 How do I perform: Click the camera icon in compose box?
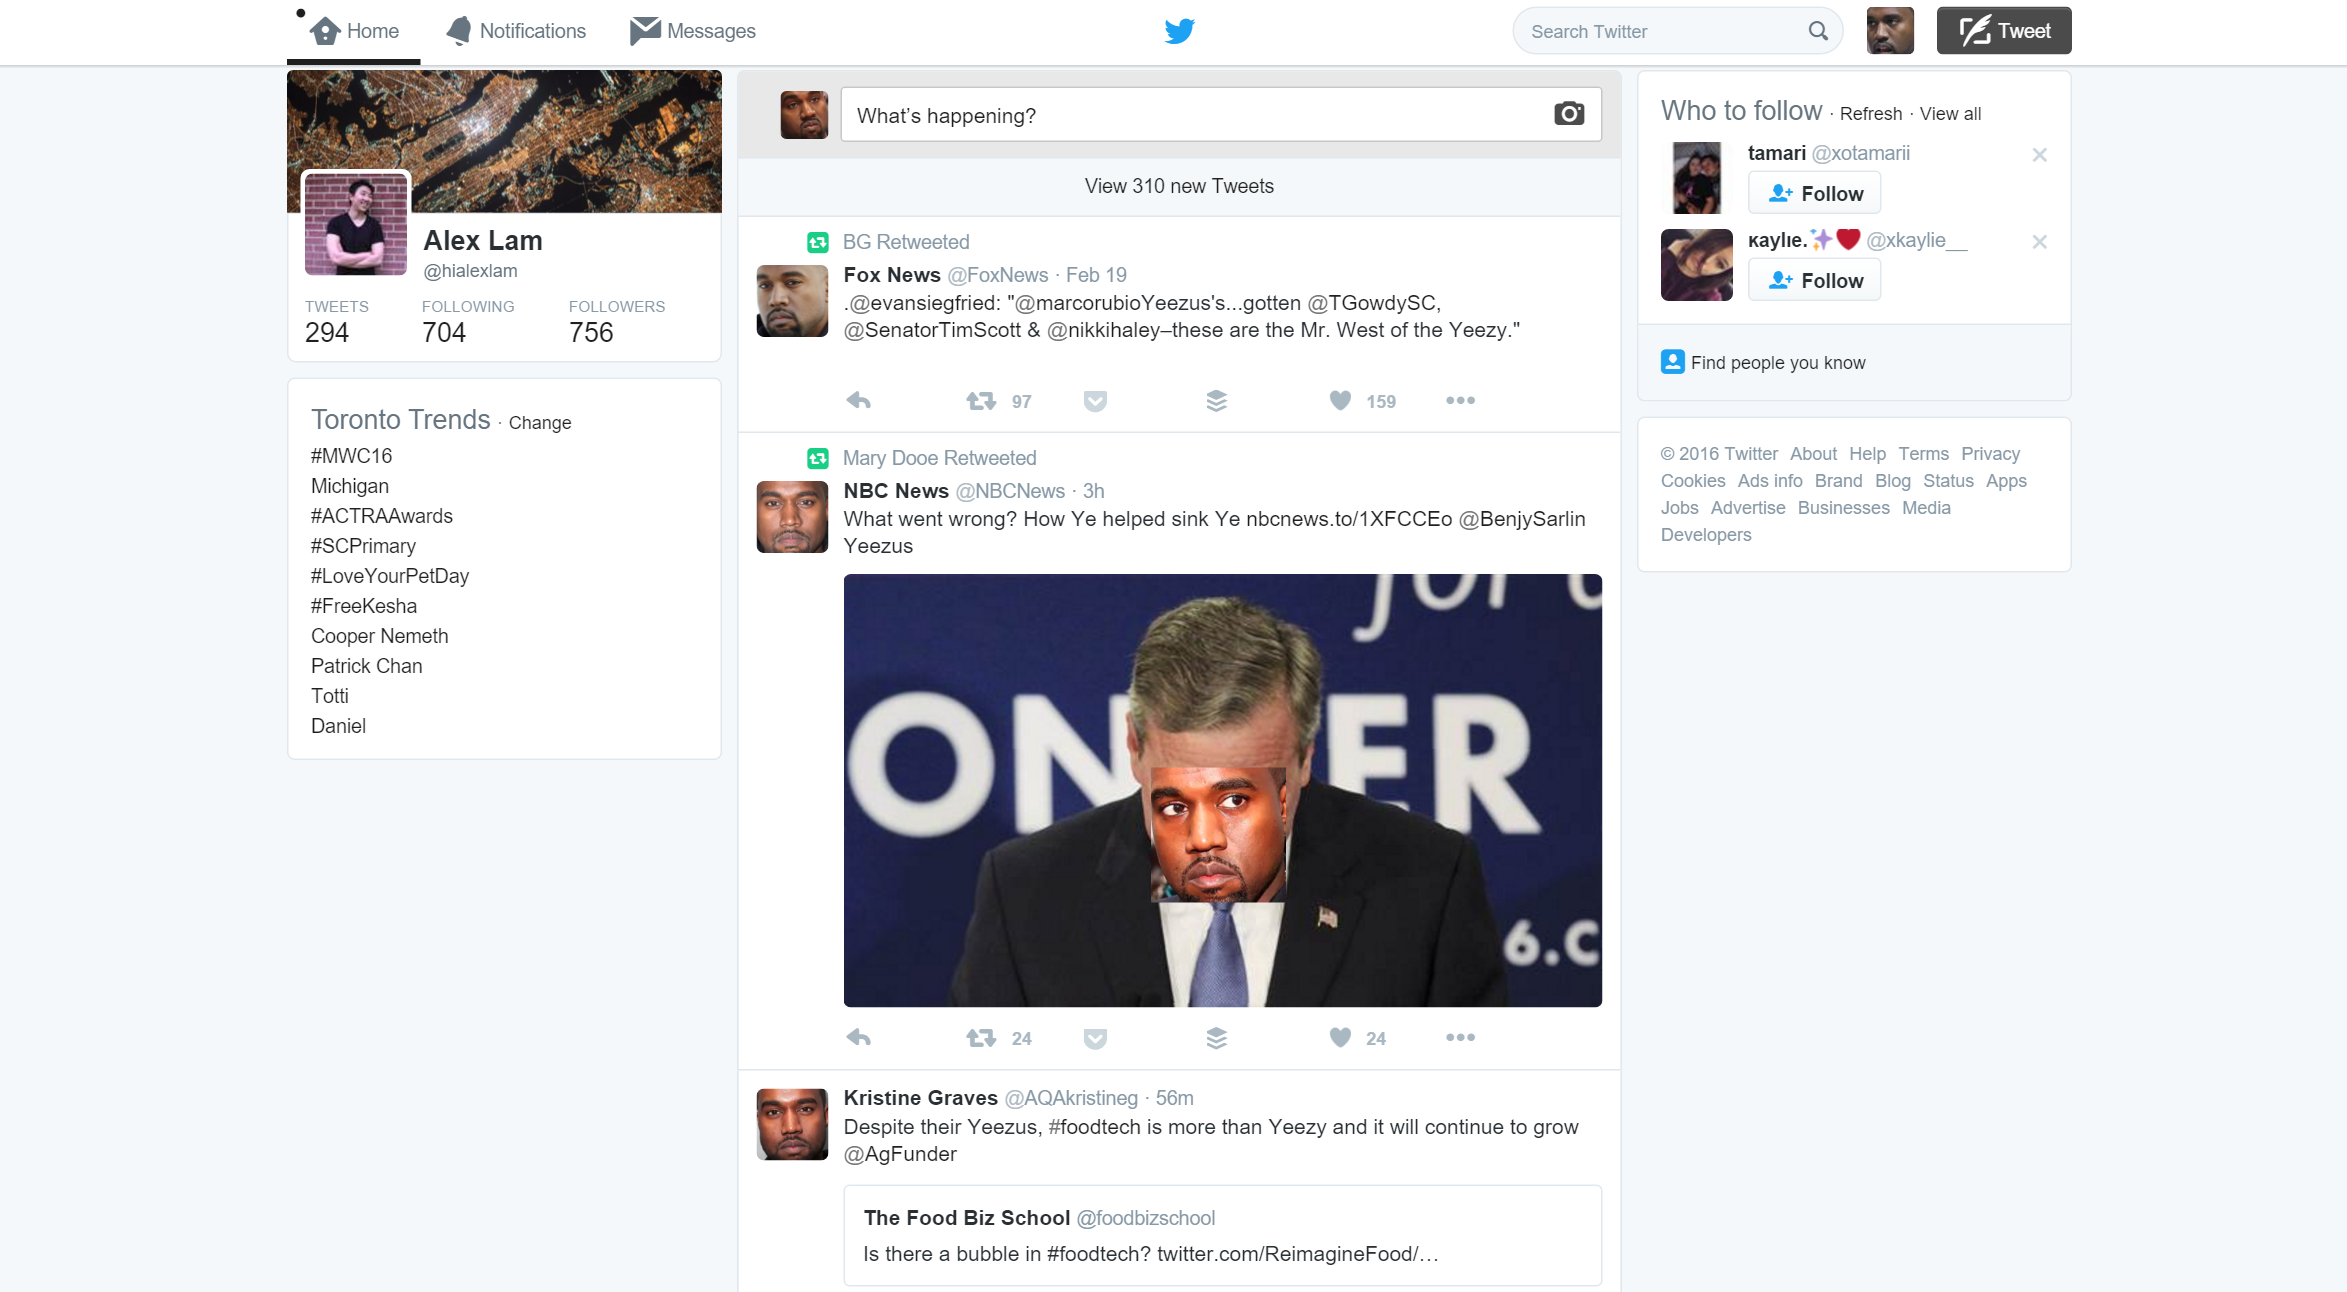tap(1568, 114)
